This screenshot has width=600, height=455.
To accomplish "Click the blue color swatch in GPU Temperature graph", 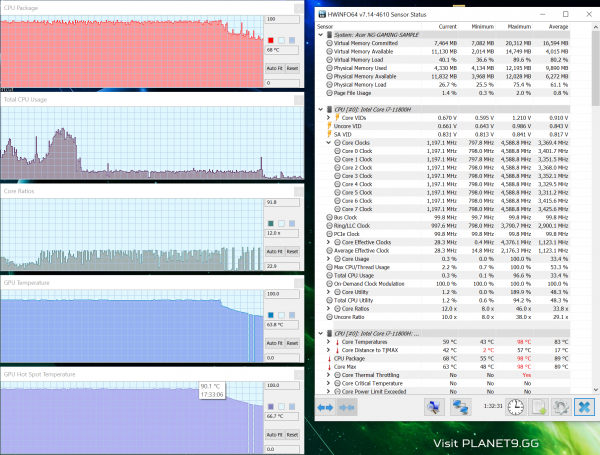I will 271,315.
